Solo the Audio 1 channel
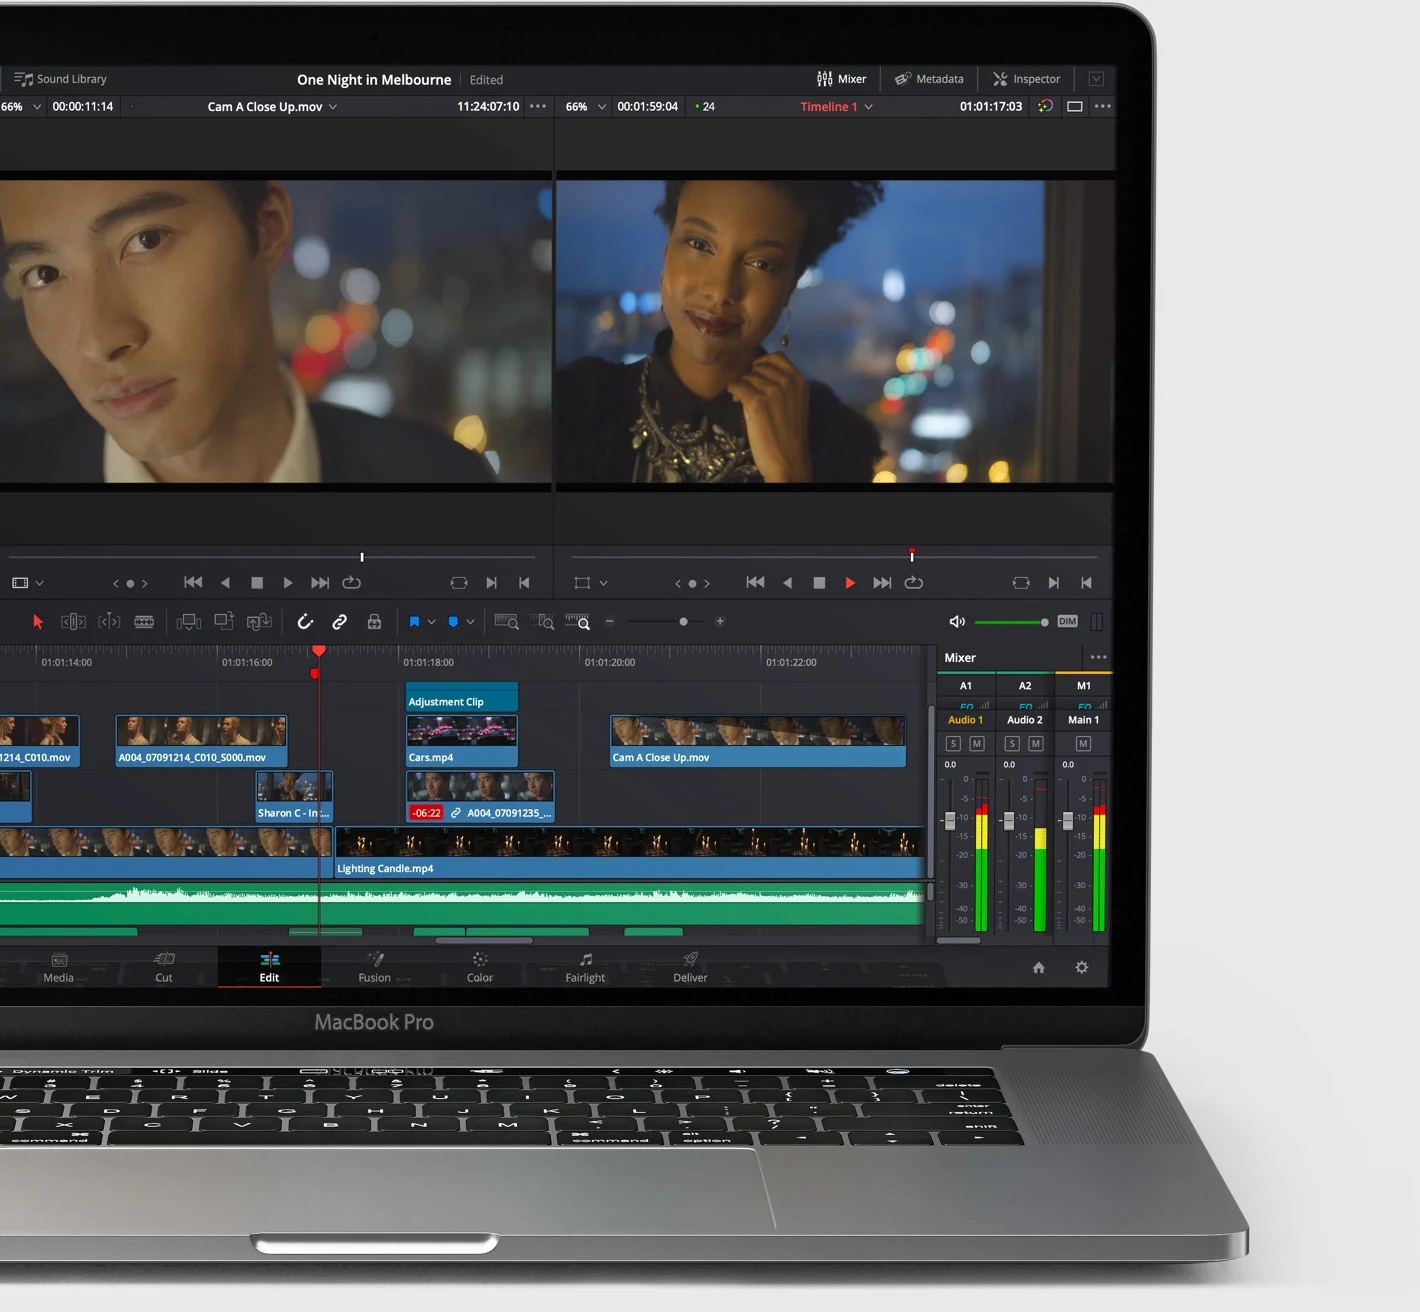 pyautogui.click(x=953, y=744)
